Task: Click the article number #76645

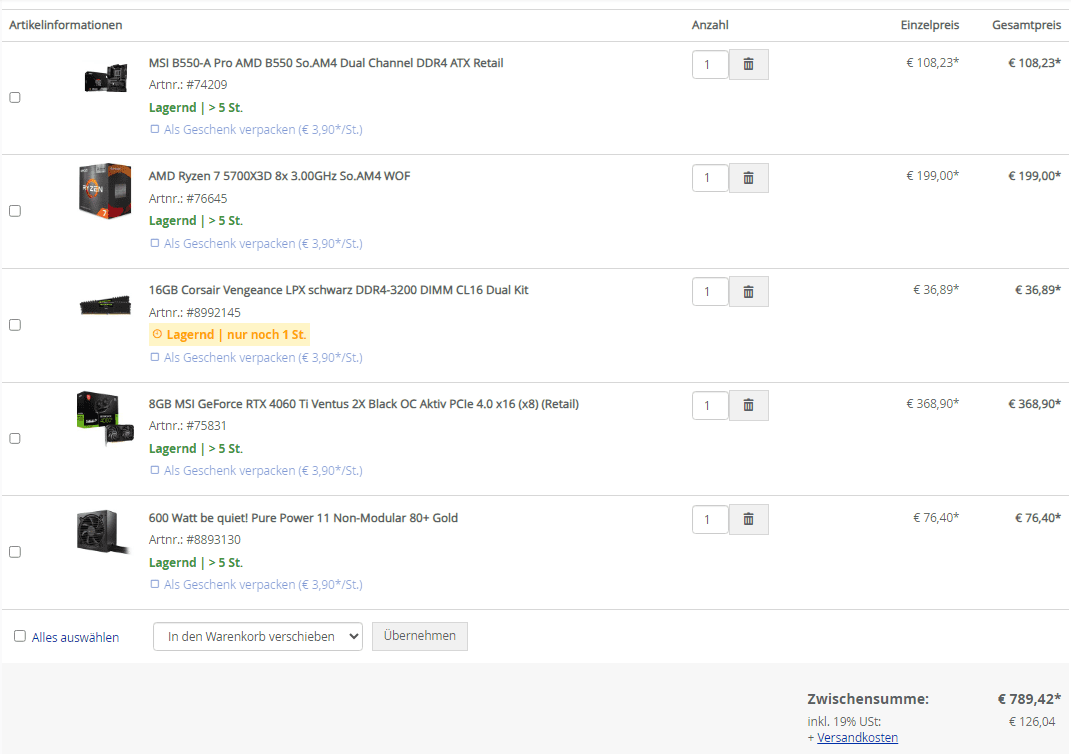Action: tap(206, 199)
